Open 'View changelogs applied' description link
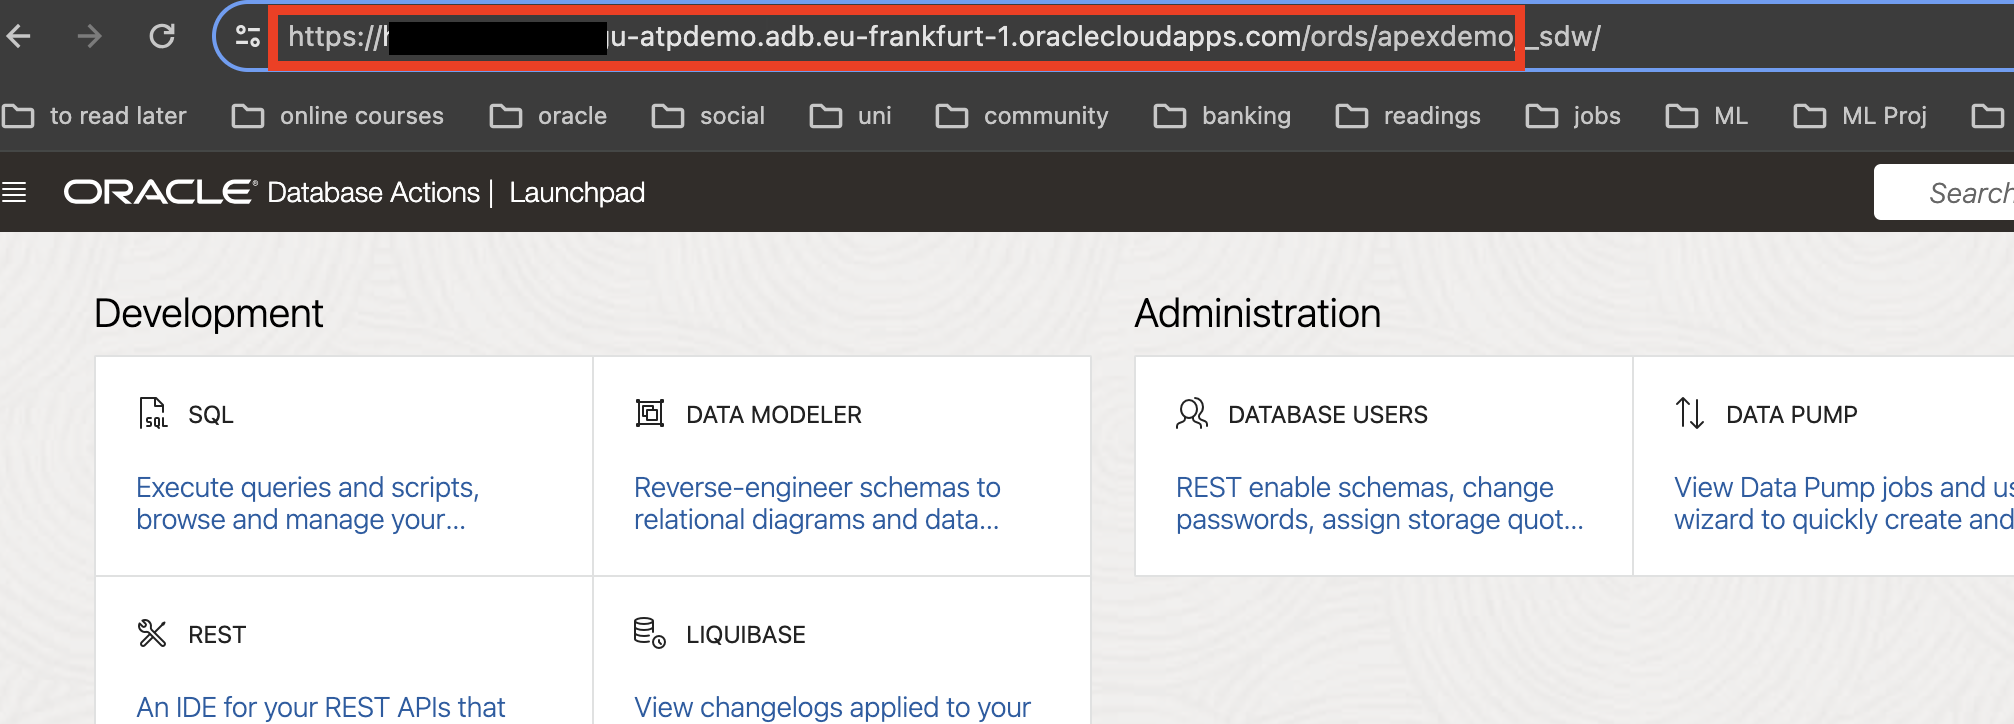 tap(832, 707)
